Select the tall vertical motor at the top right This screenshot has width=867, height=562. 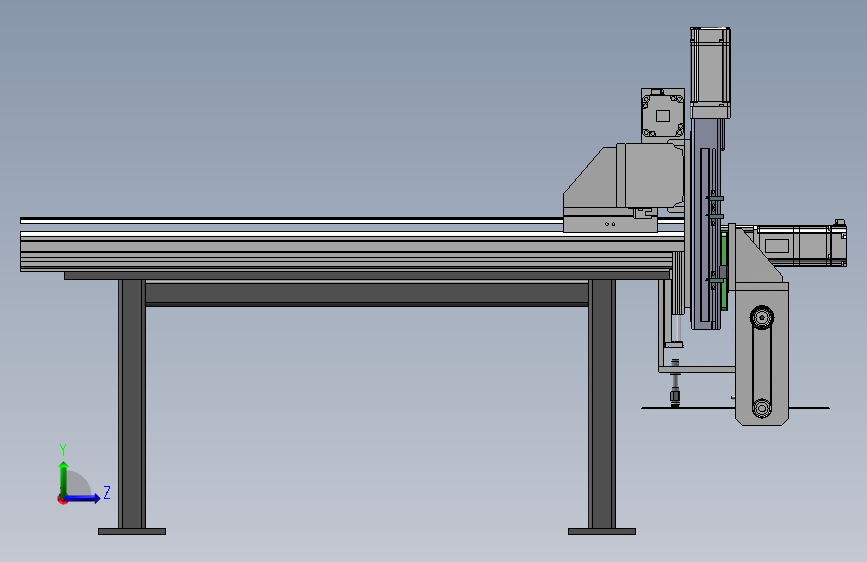click(711, 73)
